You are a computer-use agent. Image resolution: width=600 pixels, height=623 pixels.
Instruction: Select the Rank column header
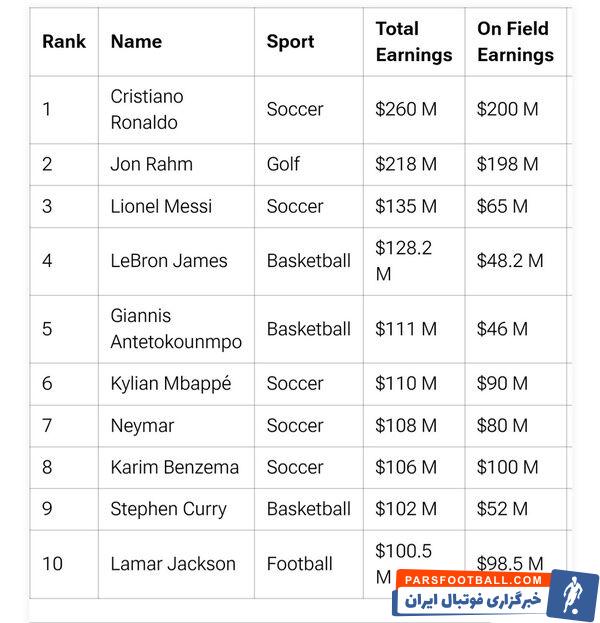[x=64, y=42]
